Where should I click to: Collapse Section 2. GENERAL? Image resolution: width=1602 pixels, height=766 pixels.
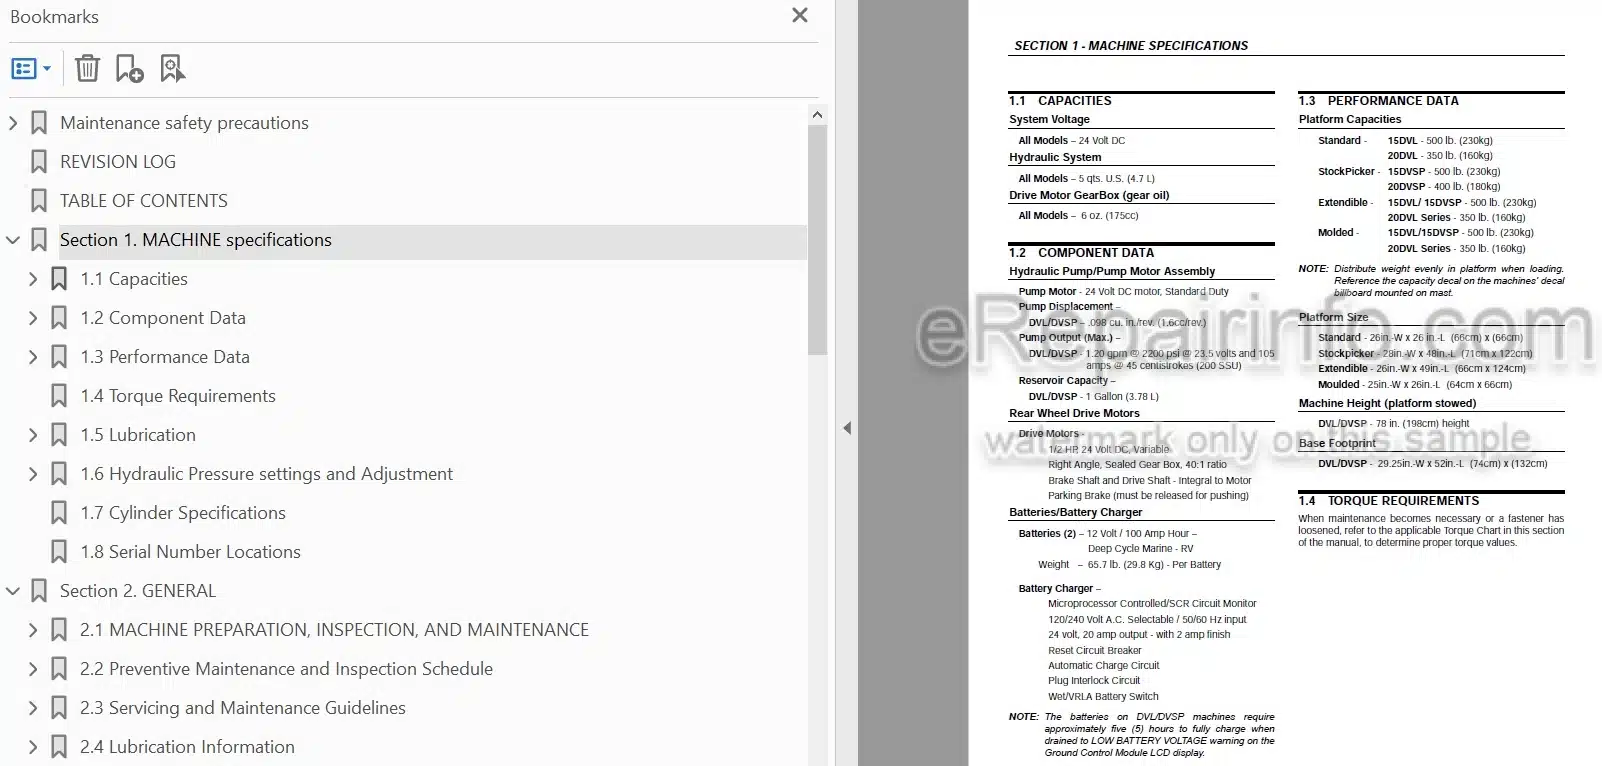pos(13,591)
